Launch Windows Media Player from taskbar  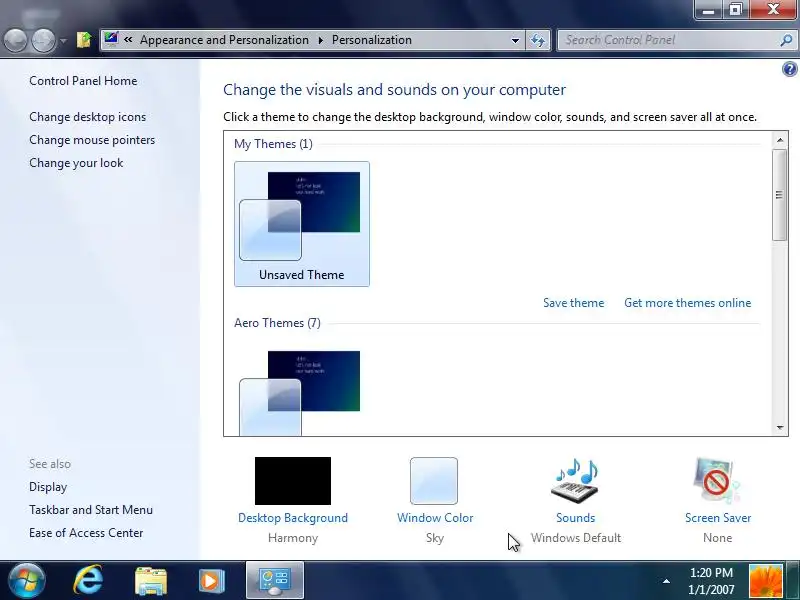click(212, 581)
